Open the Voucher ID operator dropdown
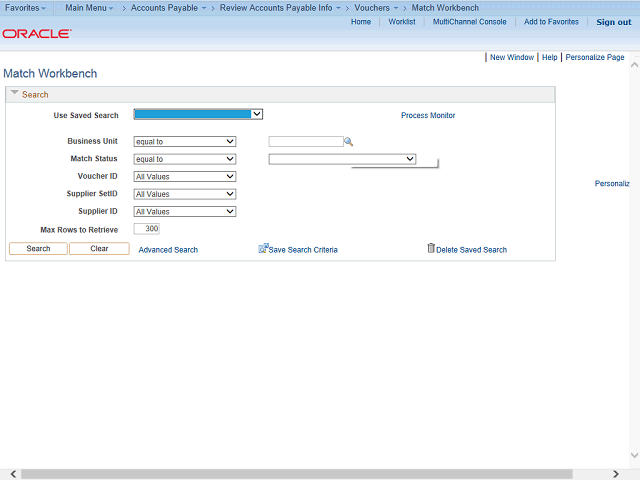640x480 pixels. [184, 177]
